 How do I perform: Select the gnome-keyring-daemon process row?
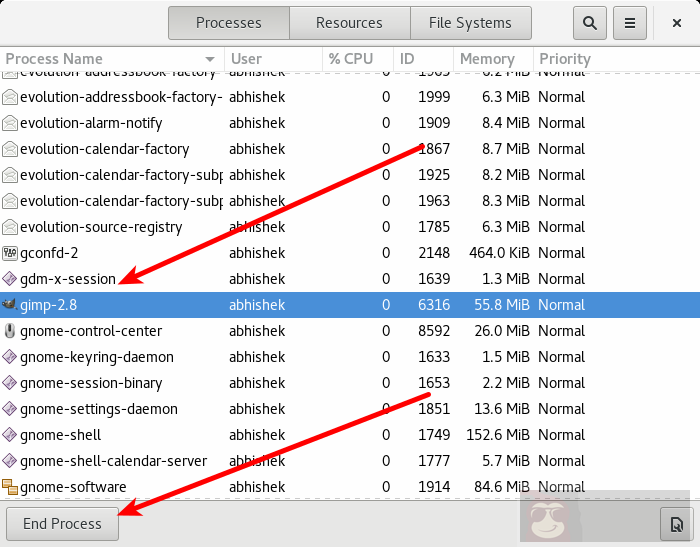[300, 357]
